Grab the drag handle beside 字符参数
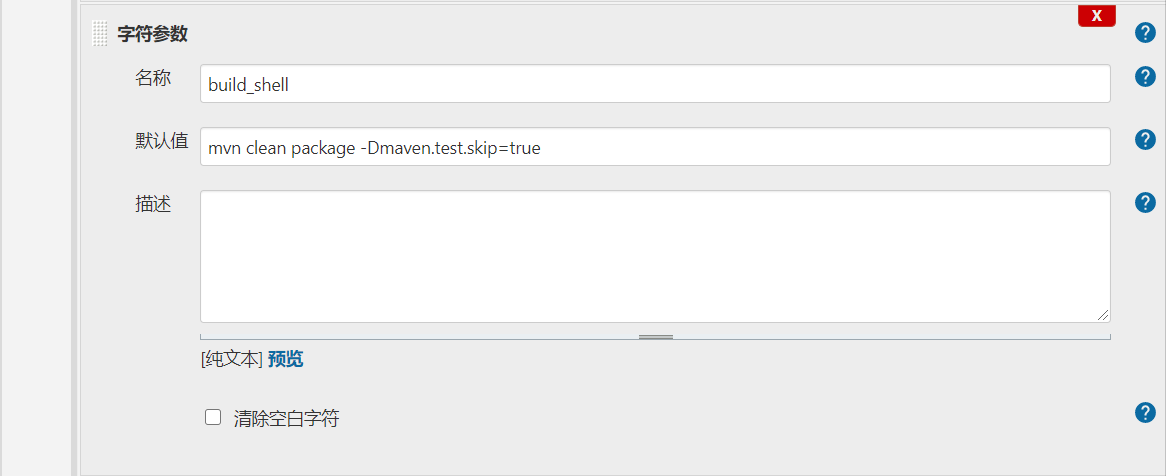The width and height of the screenshot is (1166, 476). tap(100, 34)
